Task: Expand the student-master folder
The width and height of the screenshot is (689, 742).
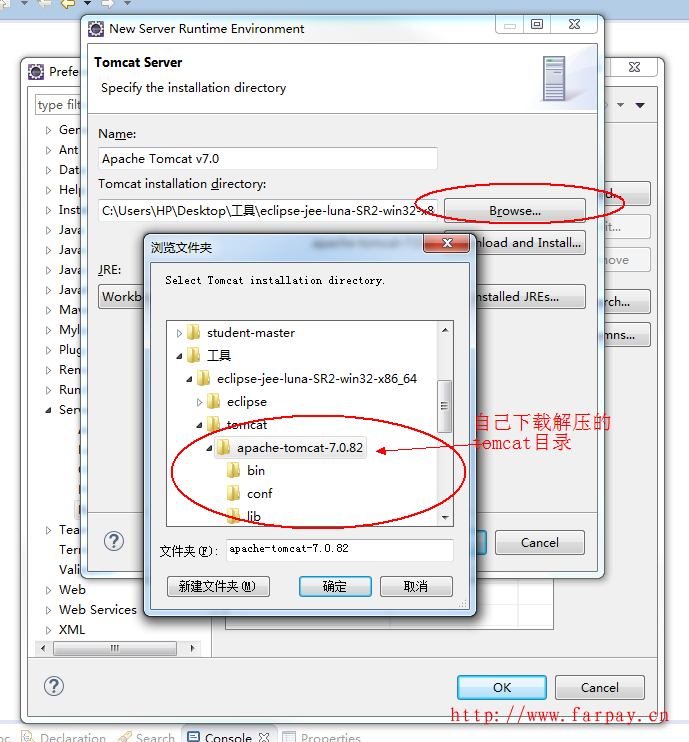Action: tap(179, 333)
